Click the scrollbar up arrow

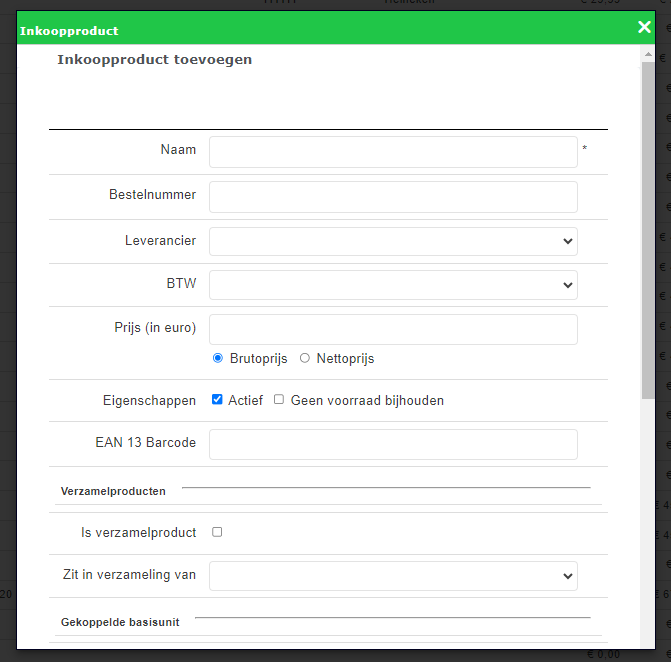(x=648, y=53)
